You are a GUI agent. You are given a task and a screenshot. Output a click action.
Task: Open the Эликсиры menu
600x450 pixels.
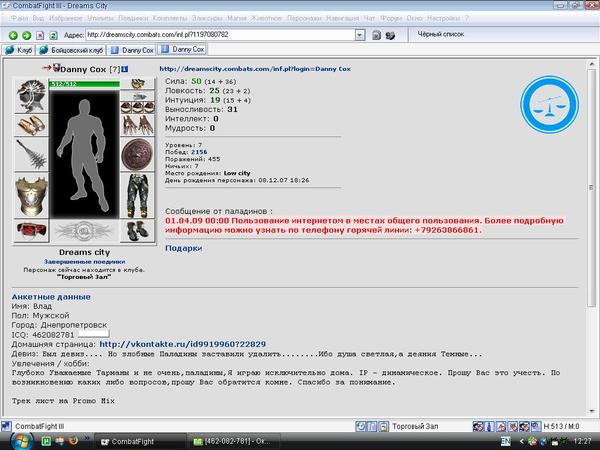[x=207, y=18]
